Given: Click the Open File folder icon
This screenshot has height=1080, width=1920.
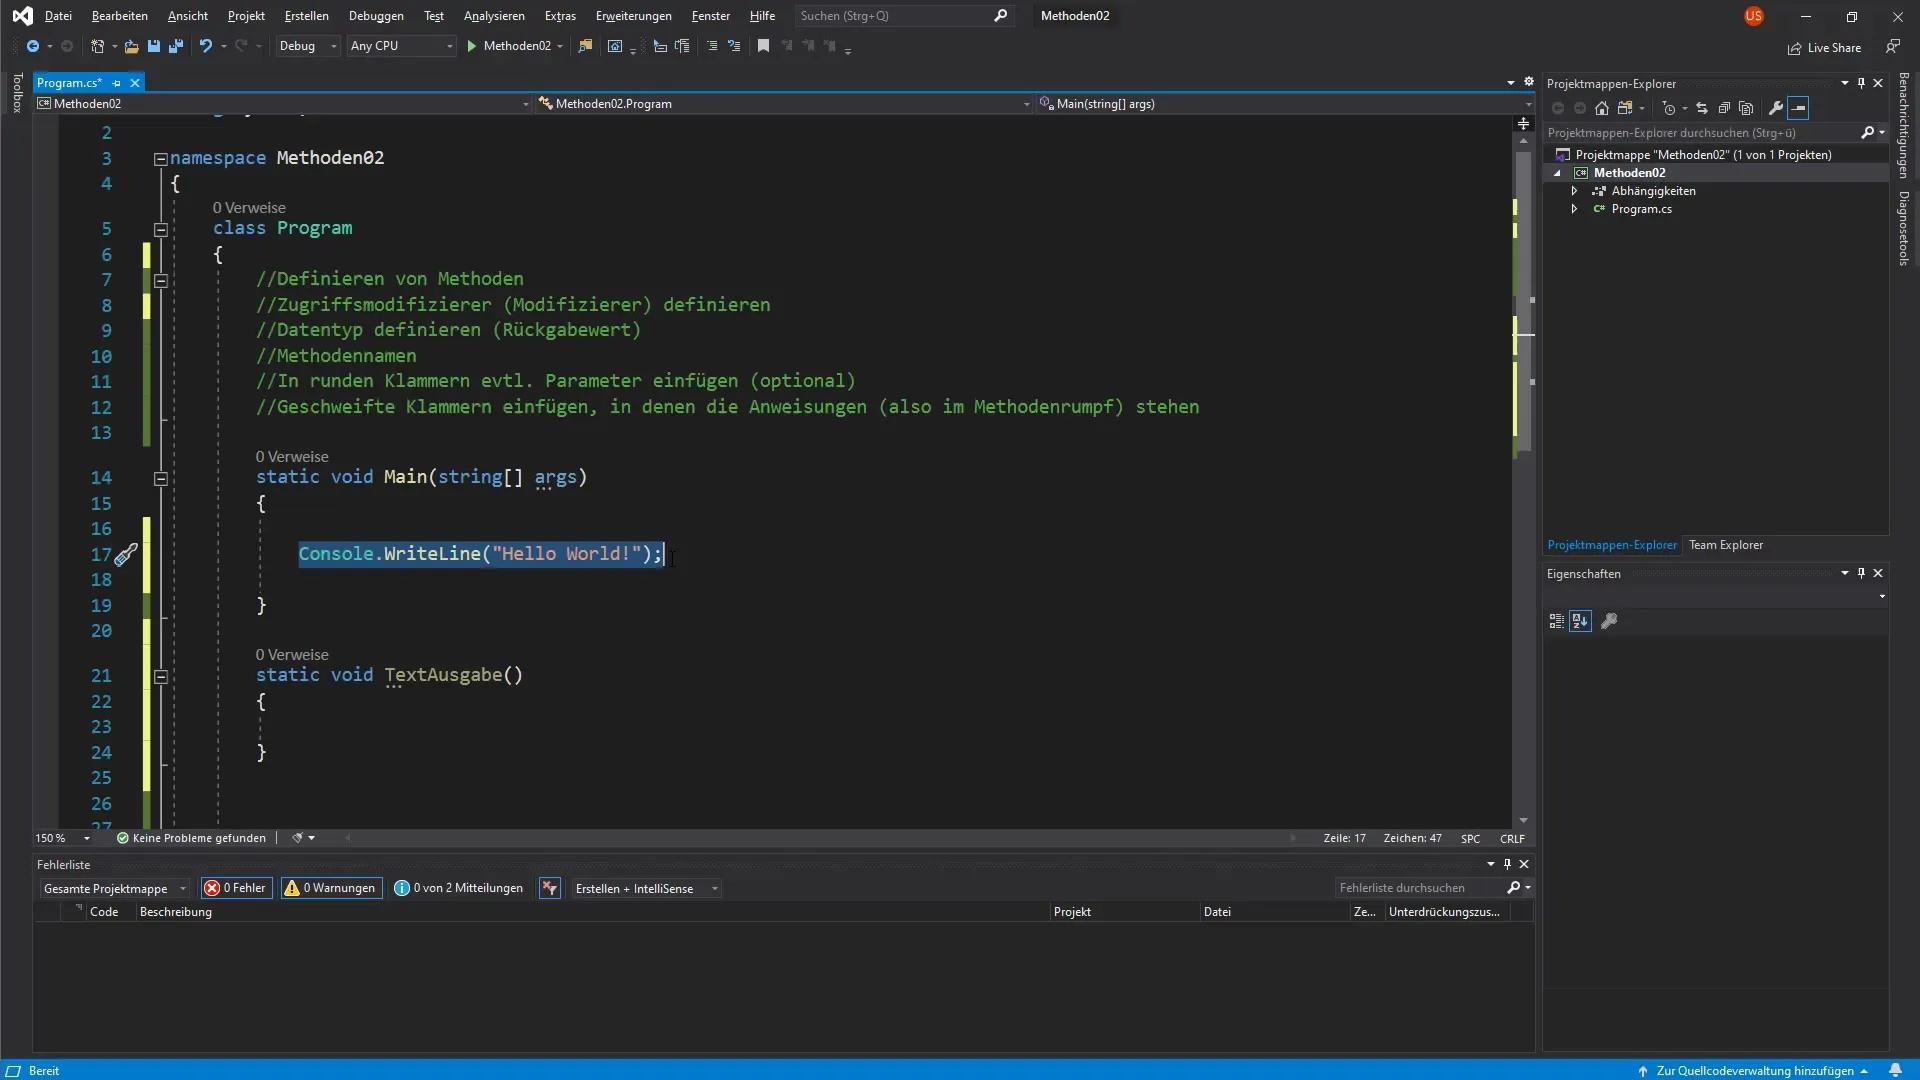Looking at the screenshot, I should tap(131, 46).
